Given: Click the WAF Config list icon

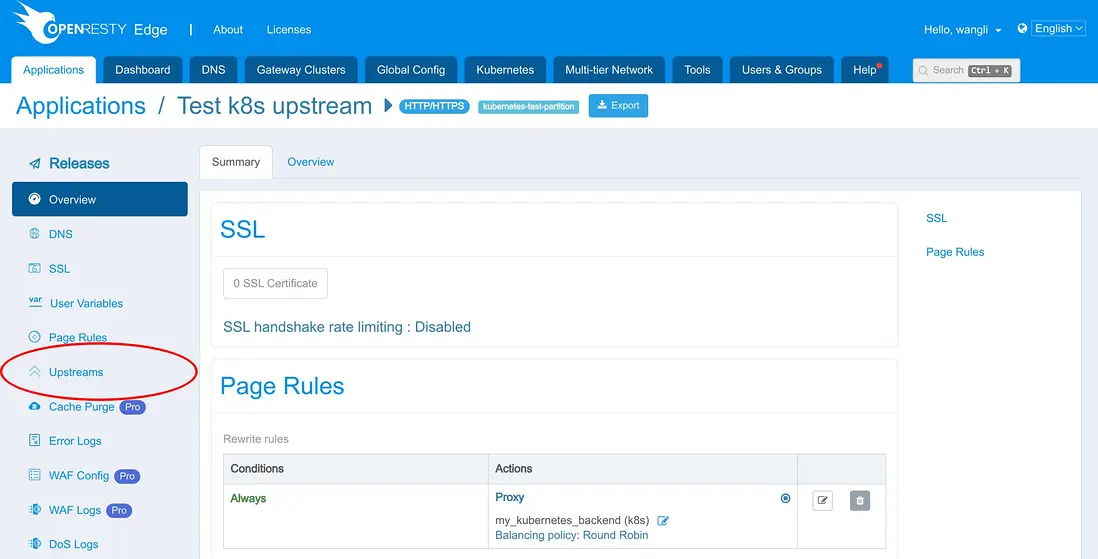Looking at the screenshot, I should pyautogui.click(x=34, y=475).
